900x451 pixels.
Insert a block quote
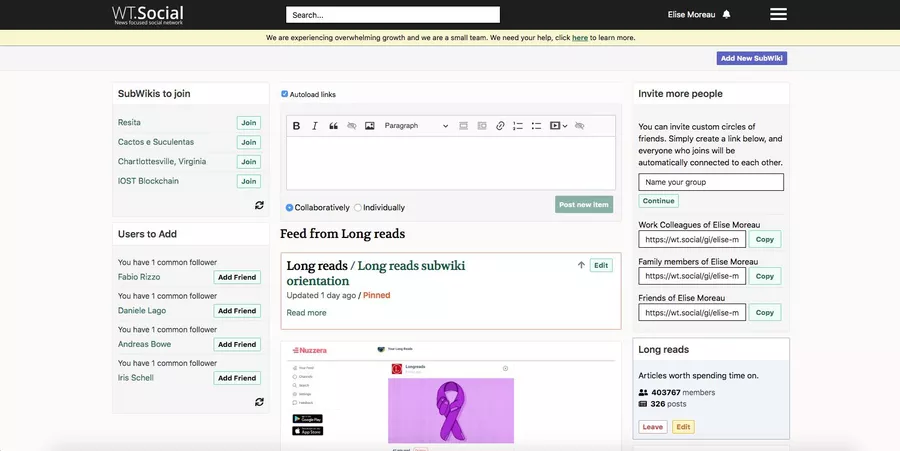click(x=333, y=126)
